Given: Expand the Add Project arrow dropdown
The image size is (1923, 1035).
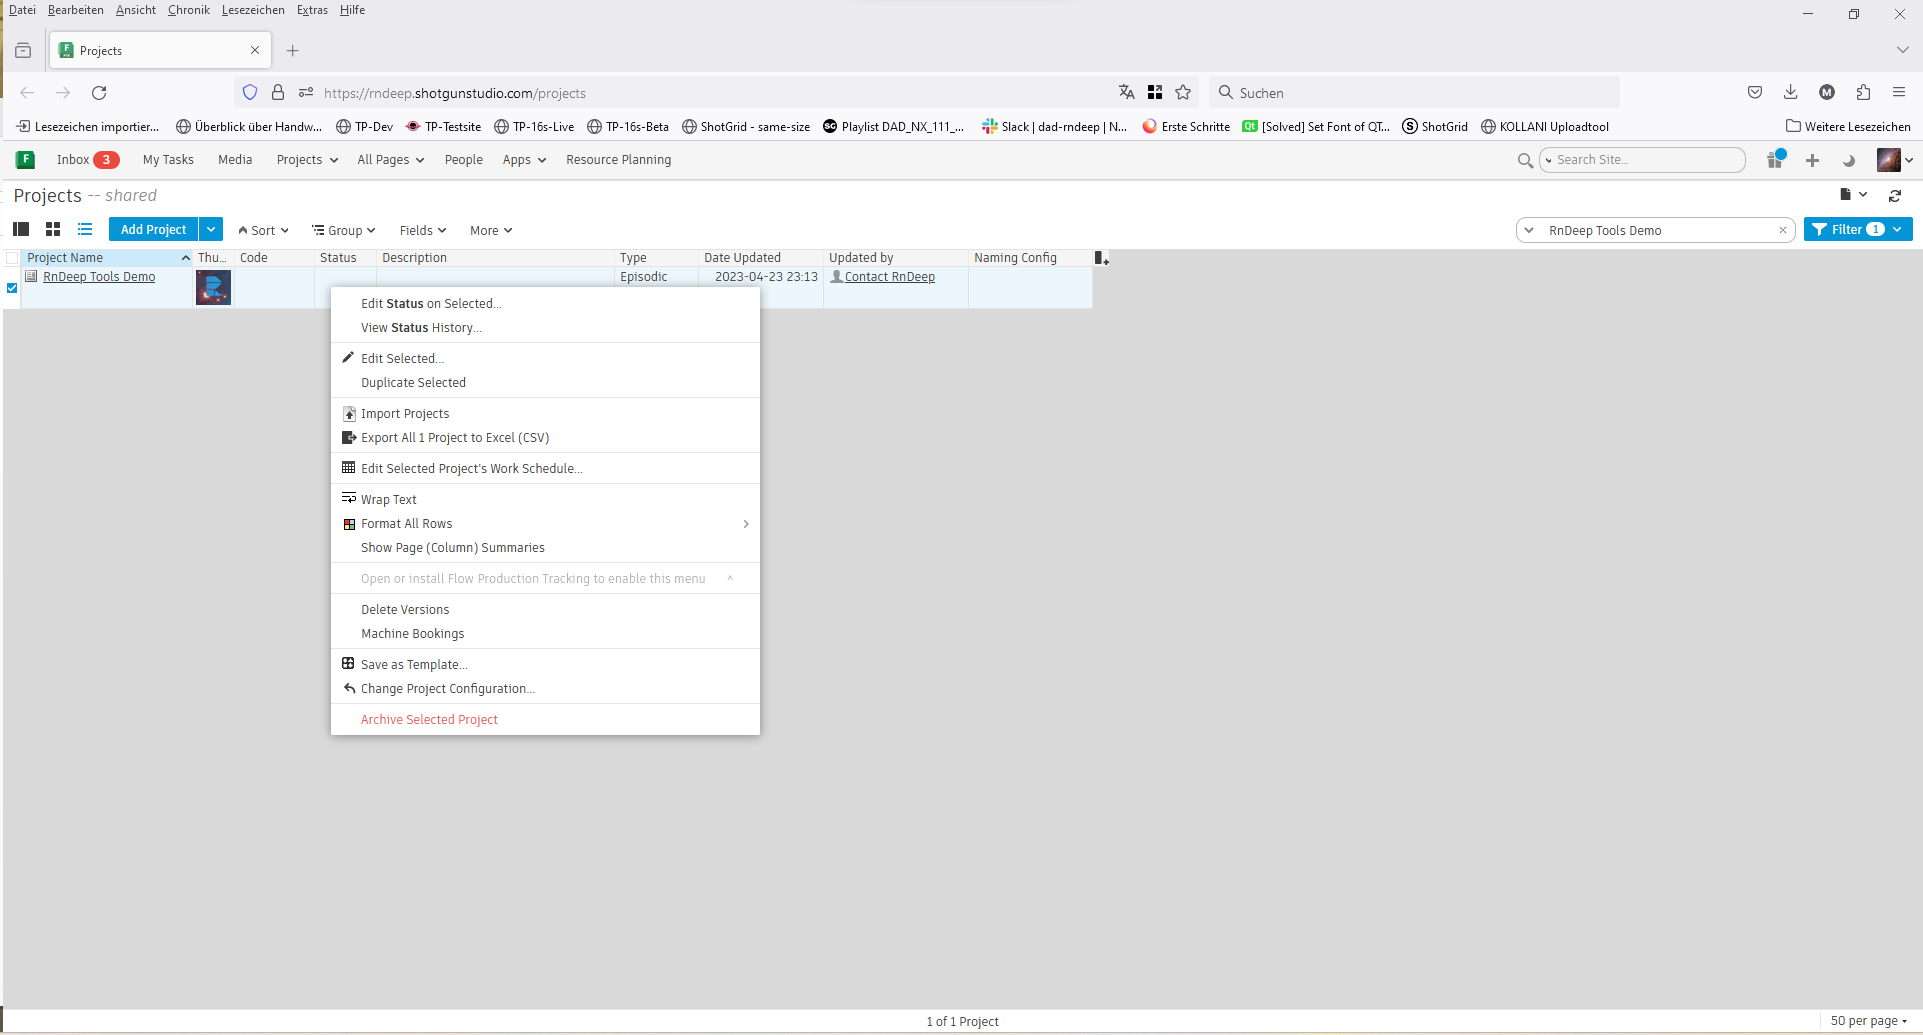Looking at the screenshot, I should click(211, 230).
